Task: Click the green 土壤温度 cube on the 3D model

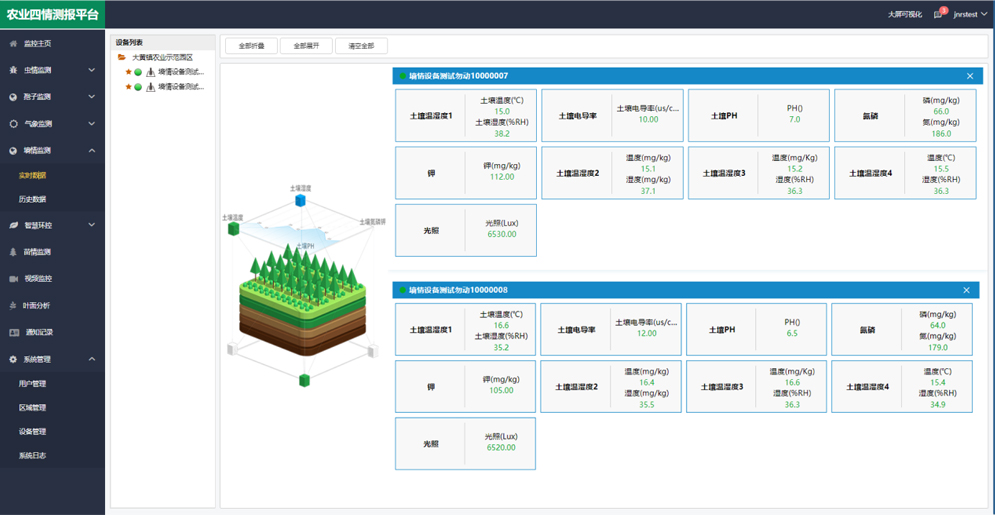Action: 234,229
